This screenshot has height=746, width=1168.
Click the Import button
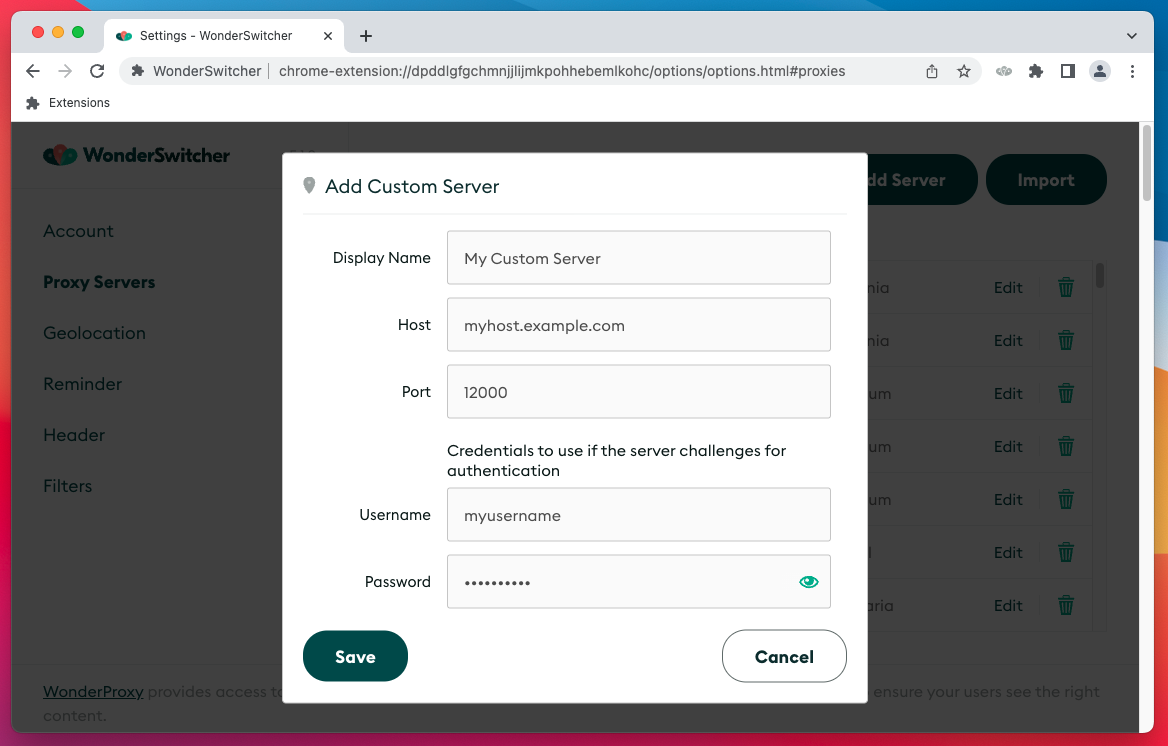tap(1046, 180)
